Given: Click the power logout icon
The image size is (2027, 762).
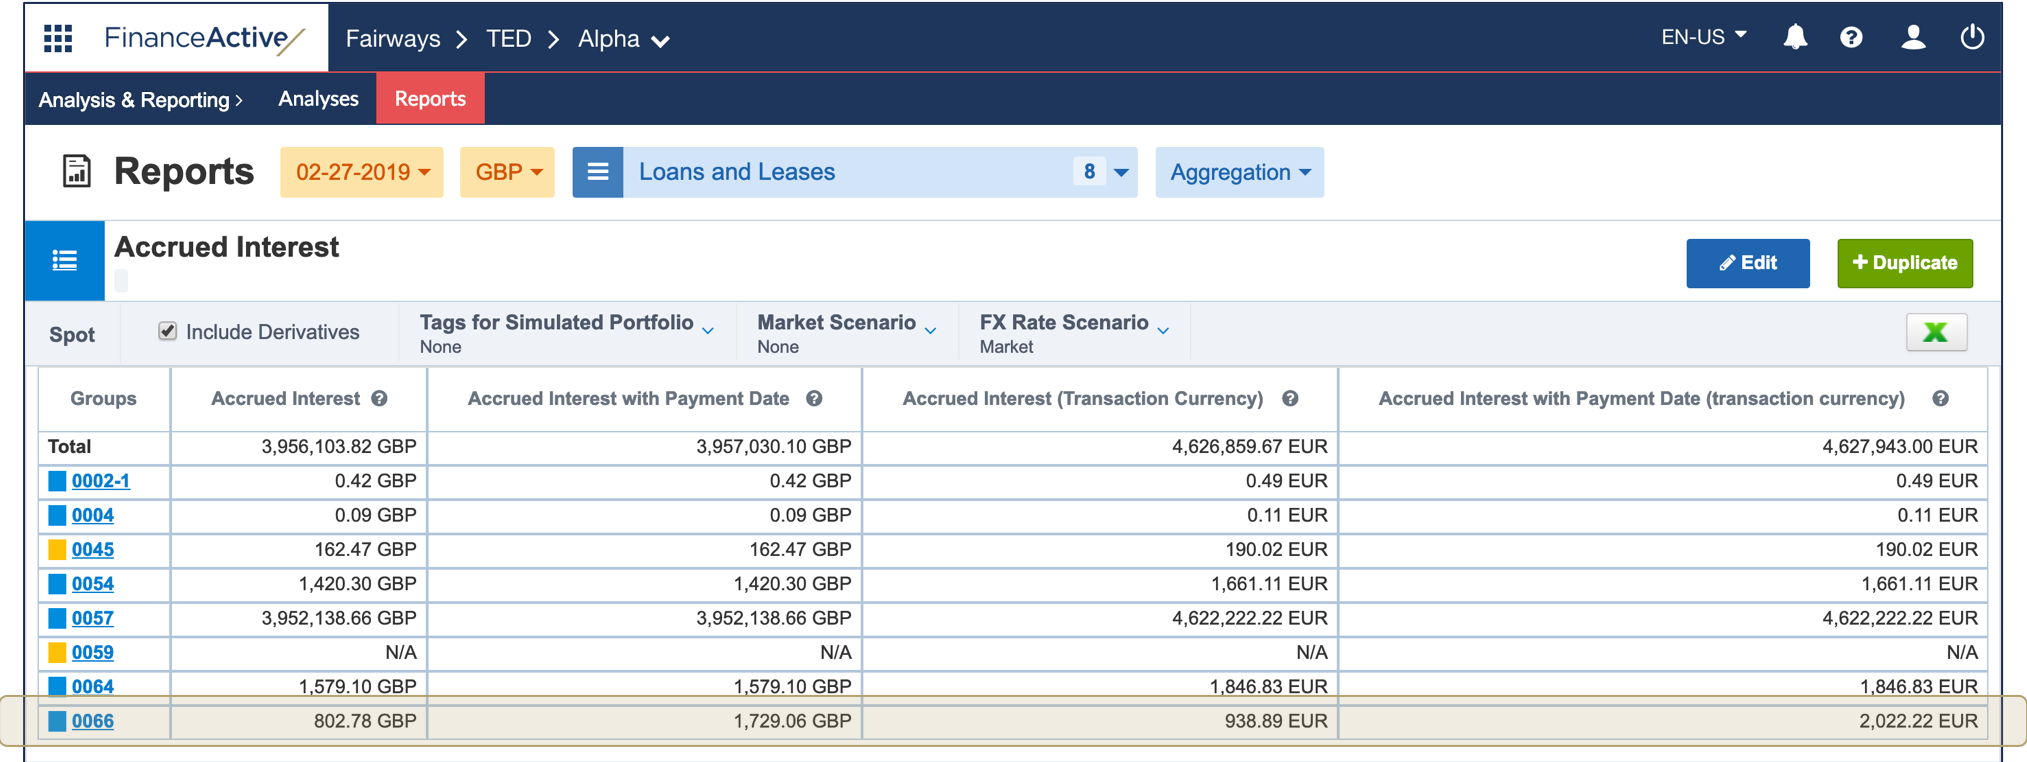Looking at the screenshot, I should click(1972, 37).
